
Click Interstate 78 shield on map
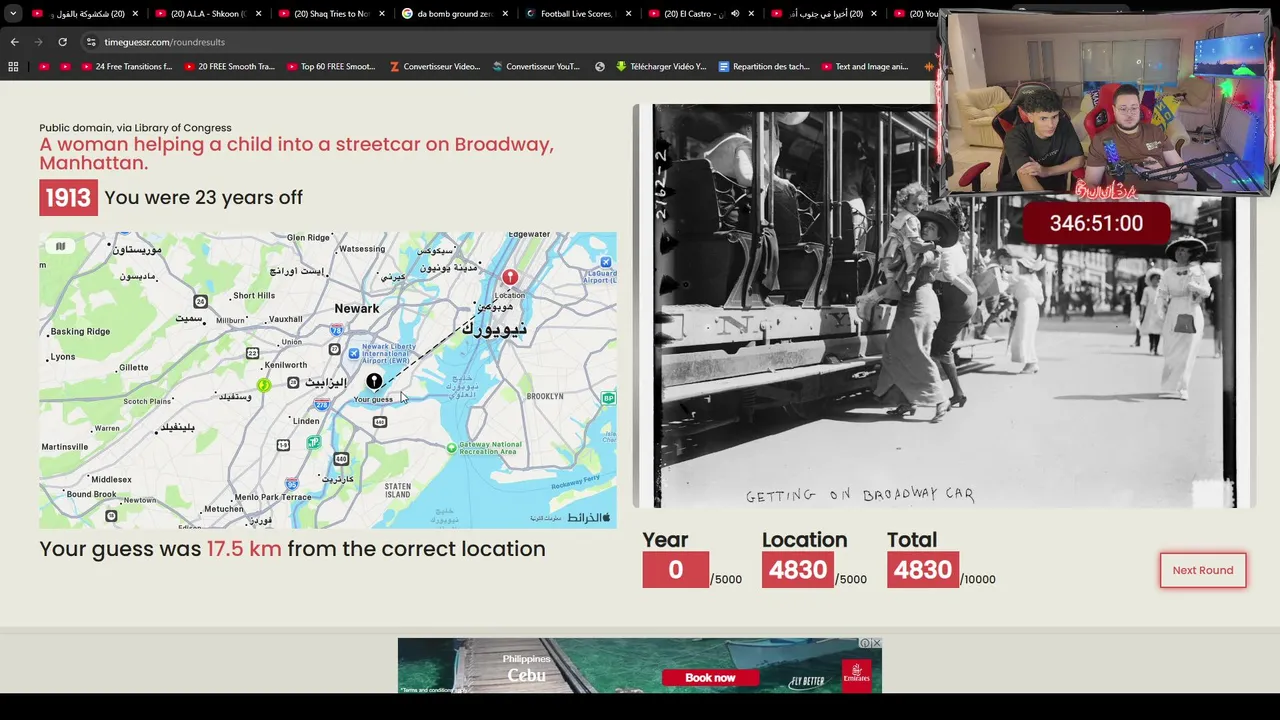336,330
